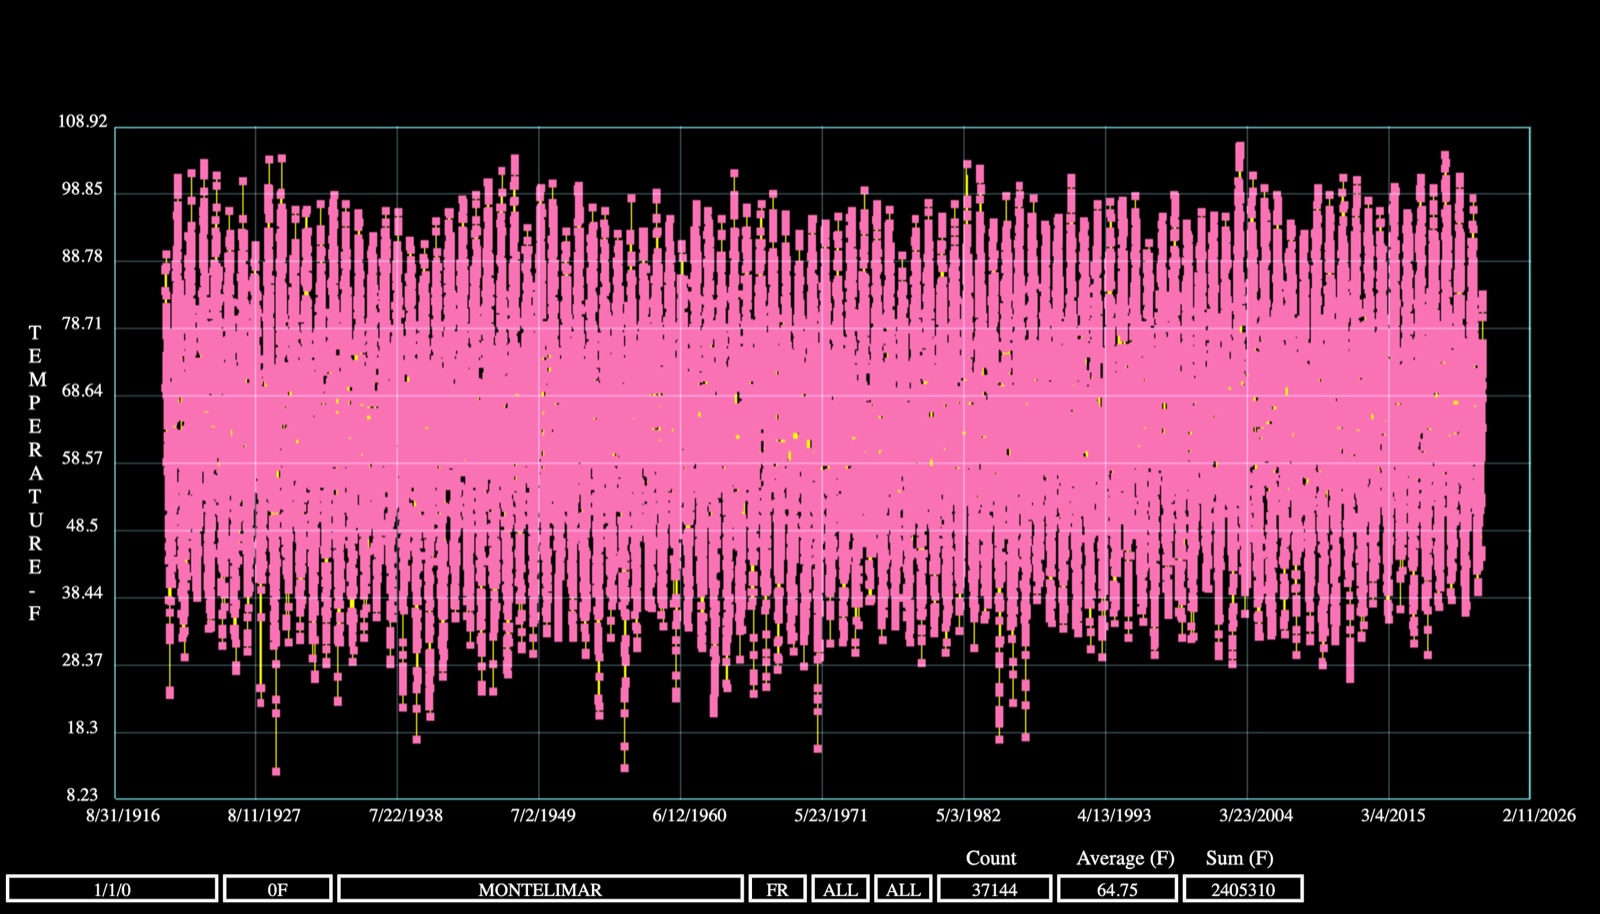
Task: Click the 7/22/1938 date tick
Action: click(x=406, y=815)
